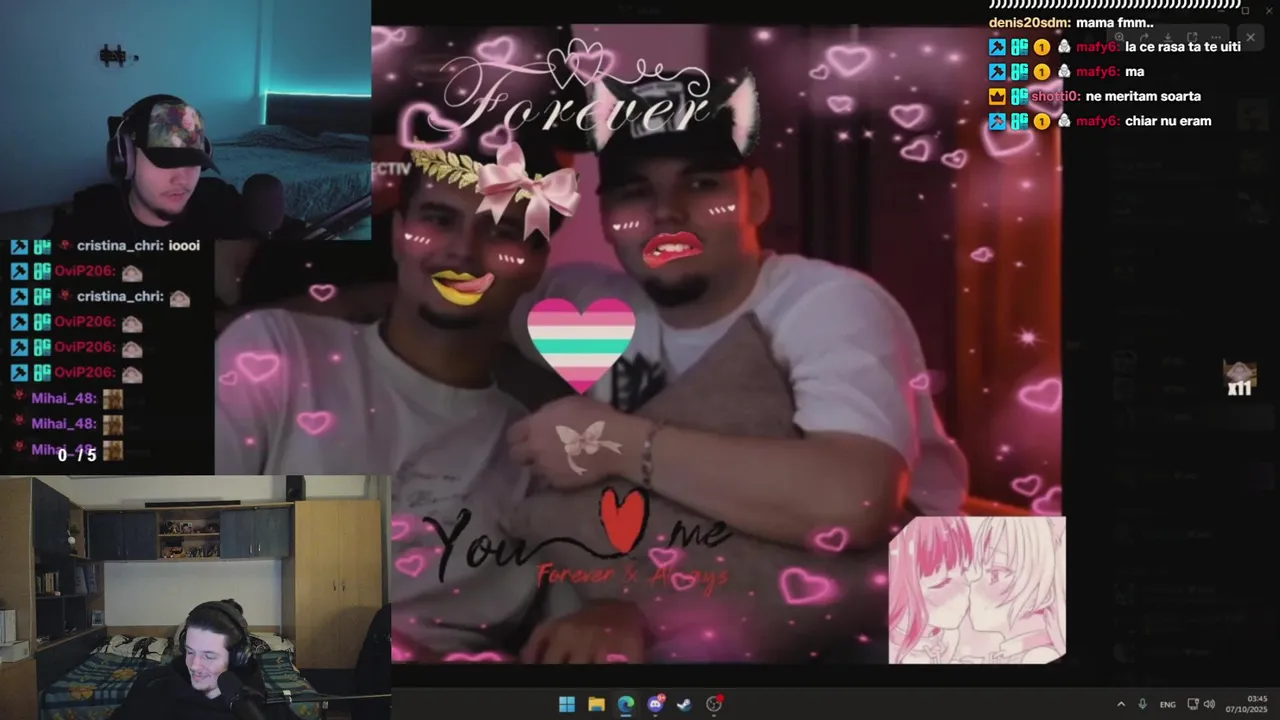Click the hammer moderator badge beside 'chiar nu eram'
Viewport: 1280px width, 720px height.
997,122
